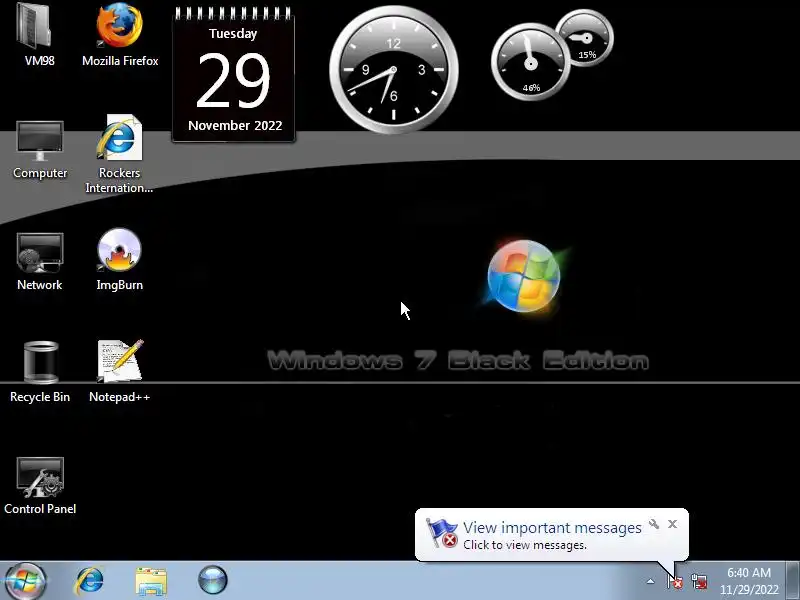Click the flag icon in the notification balloon
This screenshot has height=600, width=800.
442,533
